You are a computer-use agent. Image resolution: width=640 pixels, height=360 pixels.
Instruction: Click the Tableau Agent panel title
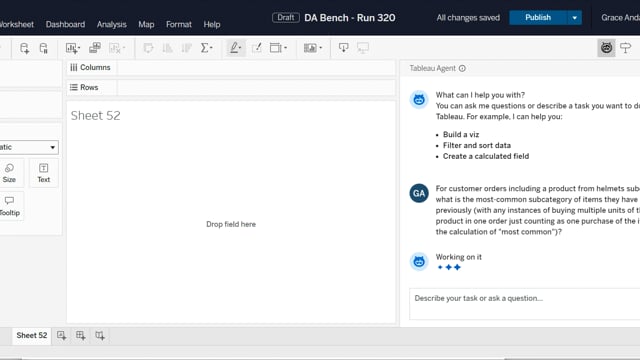pyautogui.click(x=433, y=69)
